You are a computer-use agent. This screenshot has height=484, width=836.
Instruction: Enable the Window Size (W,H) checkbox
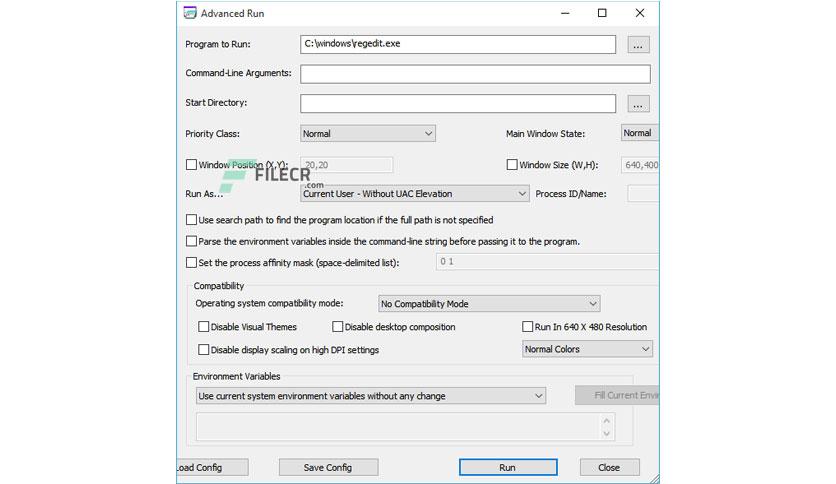coord(512,165)
